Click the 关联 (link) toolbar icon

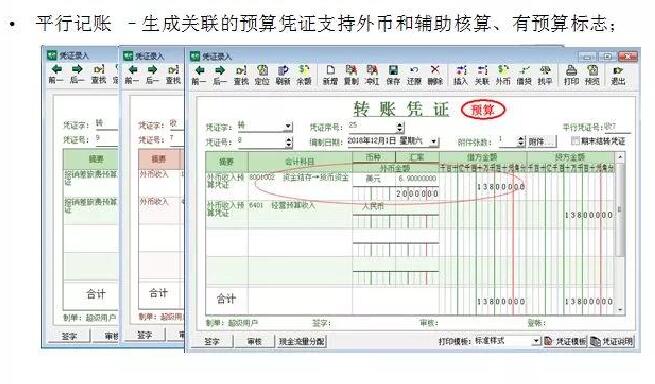(x=482, y=75)
